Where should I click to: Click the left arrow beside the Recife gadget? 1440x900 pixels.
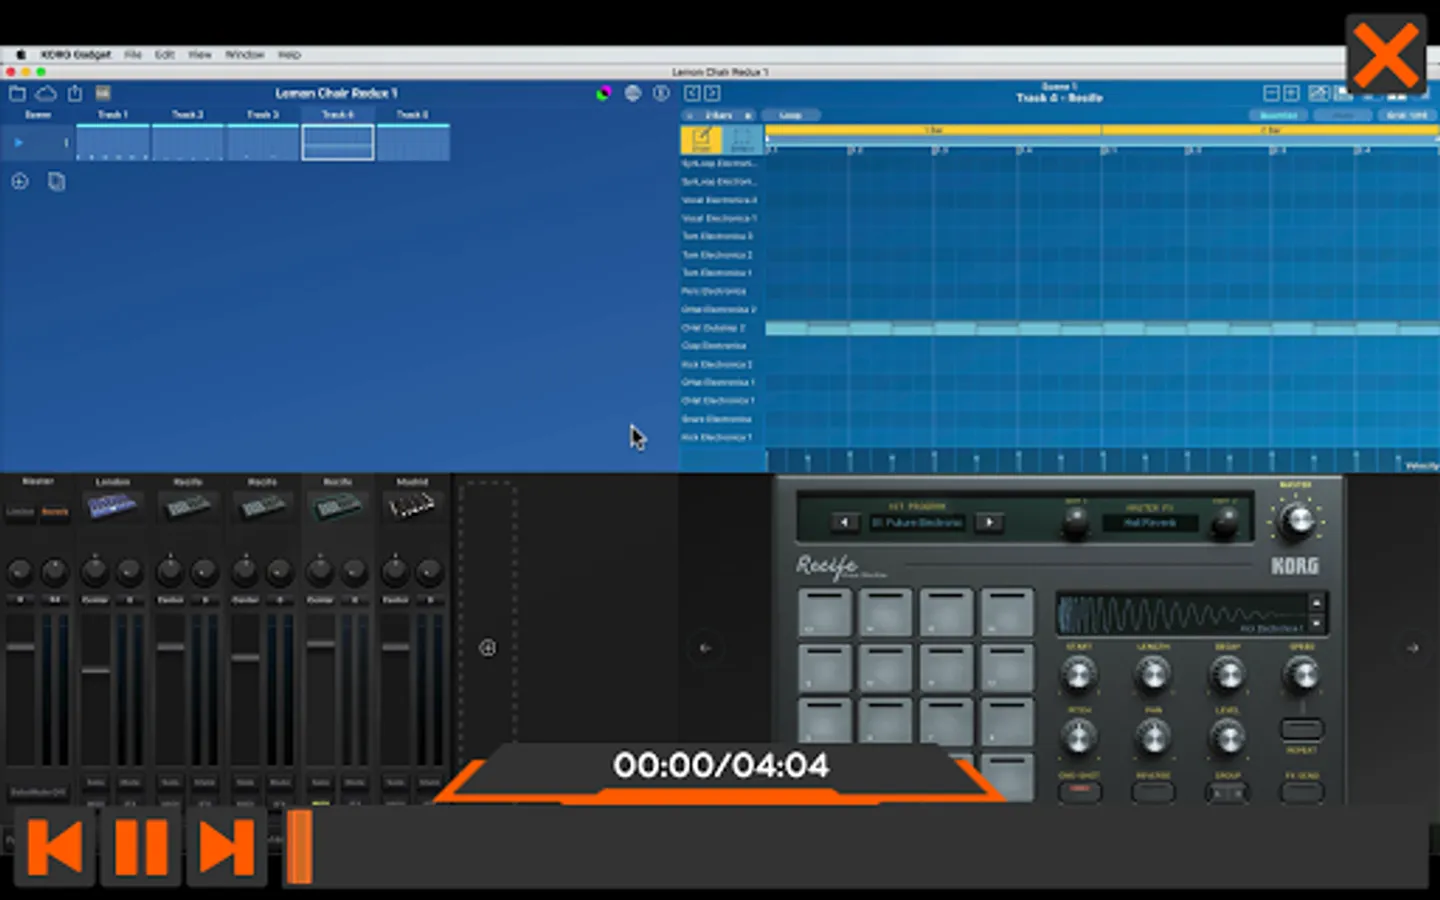point(705,648)
